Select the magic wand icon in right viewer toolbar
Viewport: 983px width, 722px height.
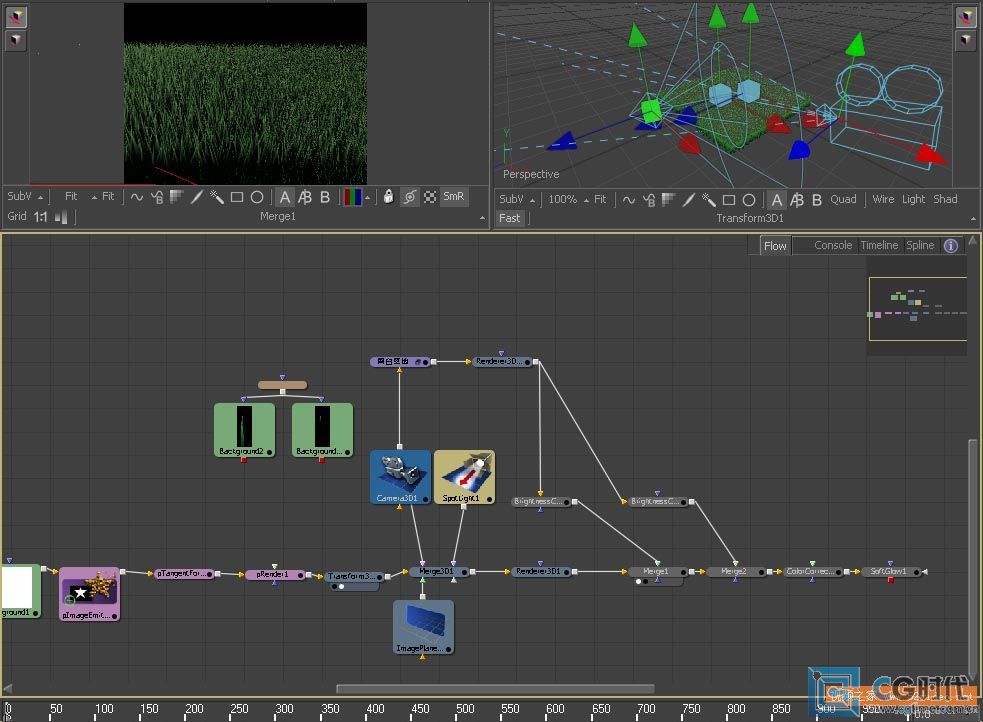709,200
